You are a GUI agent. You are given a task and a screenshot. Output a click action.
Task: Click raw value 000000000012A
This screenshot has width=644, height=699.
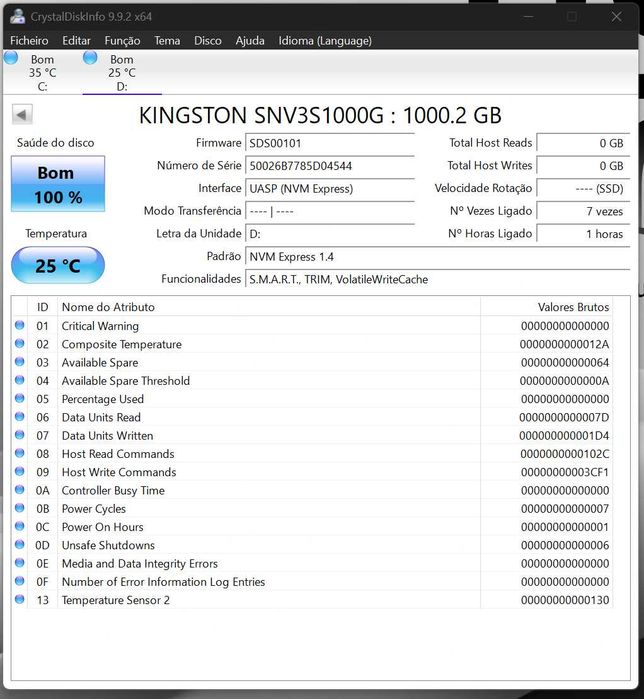tap(564, 344)
